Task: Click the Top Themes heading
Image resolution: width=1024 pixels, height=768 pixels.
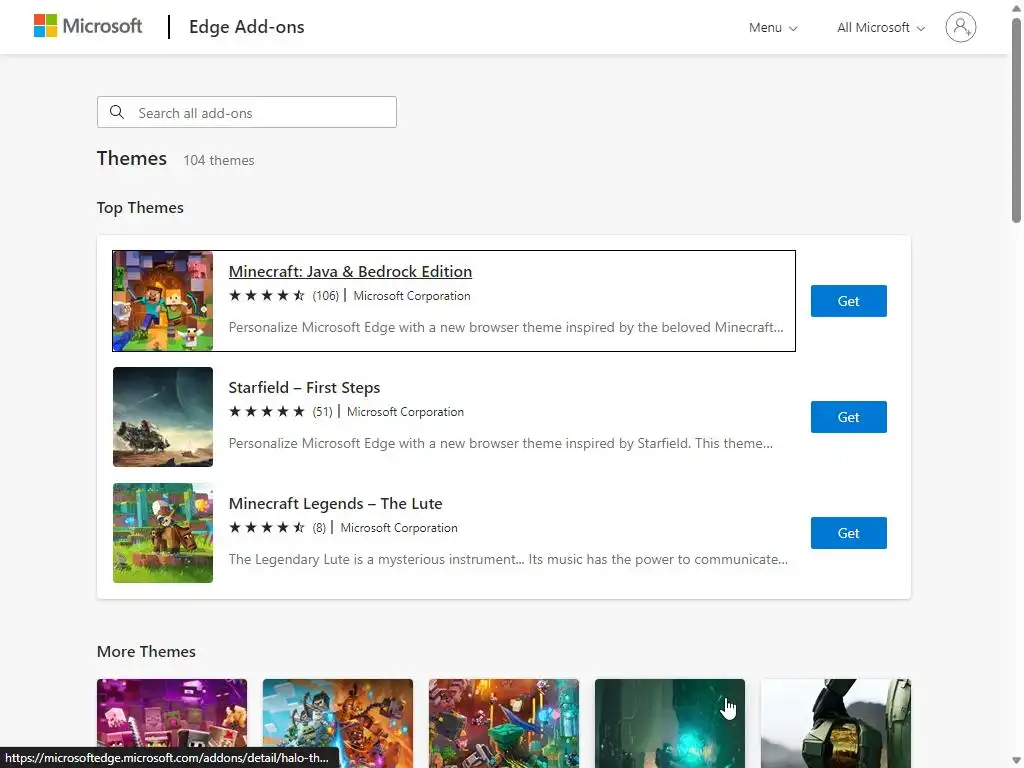Action: (x=140, y=208)
